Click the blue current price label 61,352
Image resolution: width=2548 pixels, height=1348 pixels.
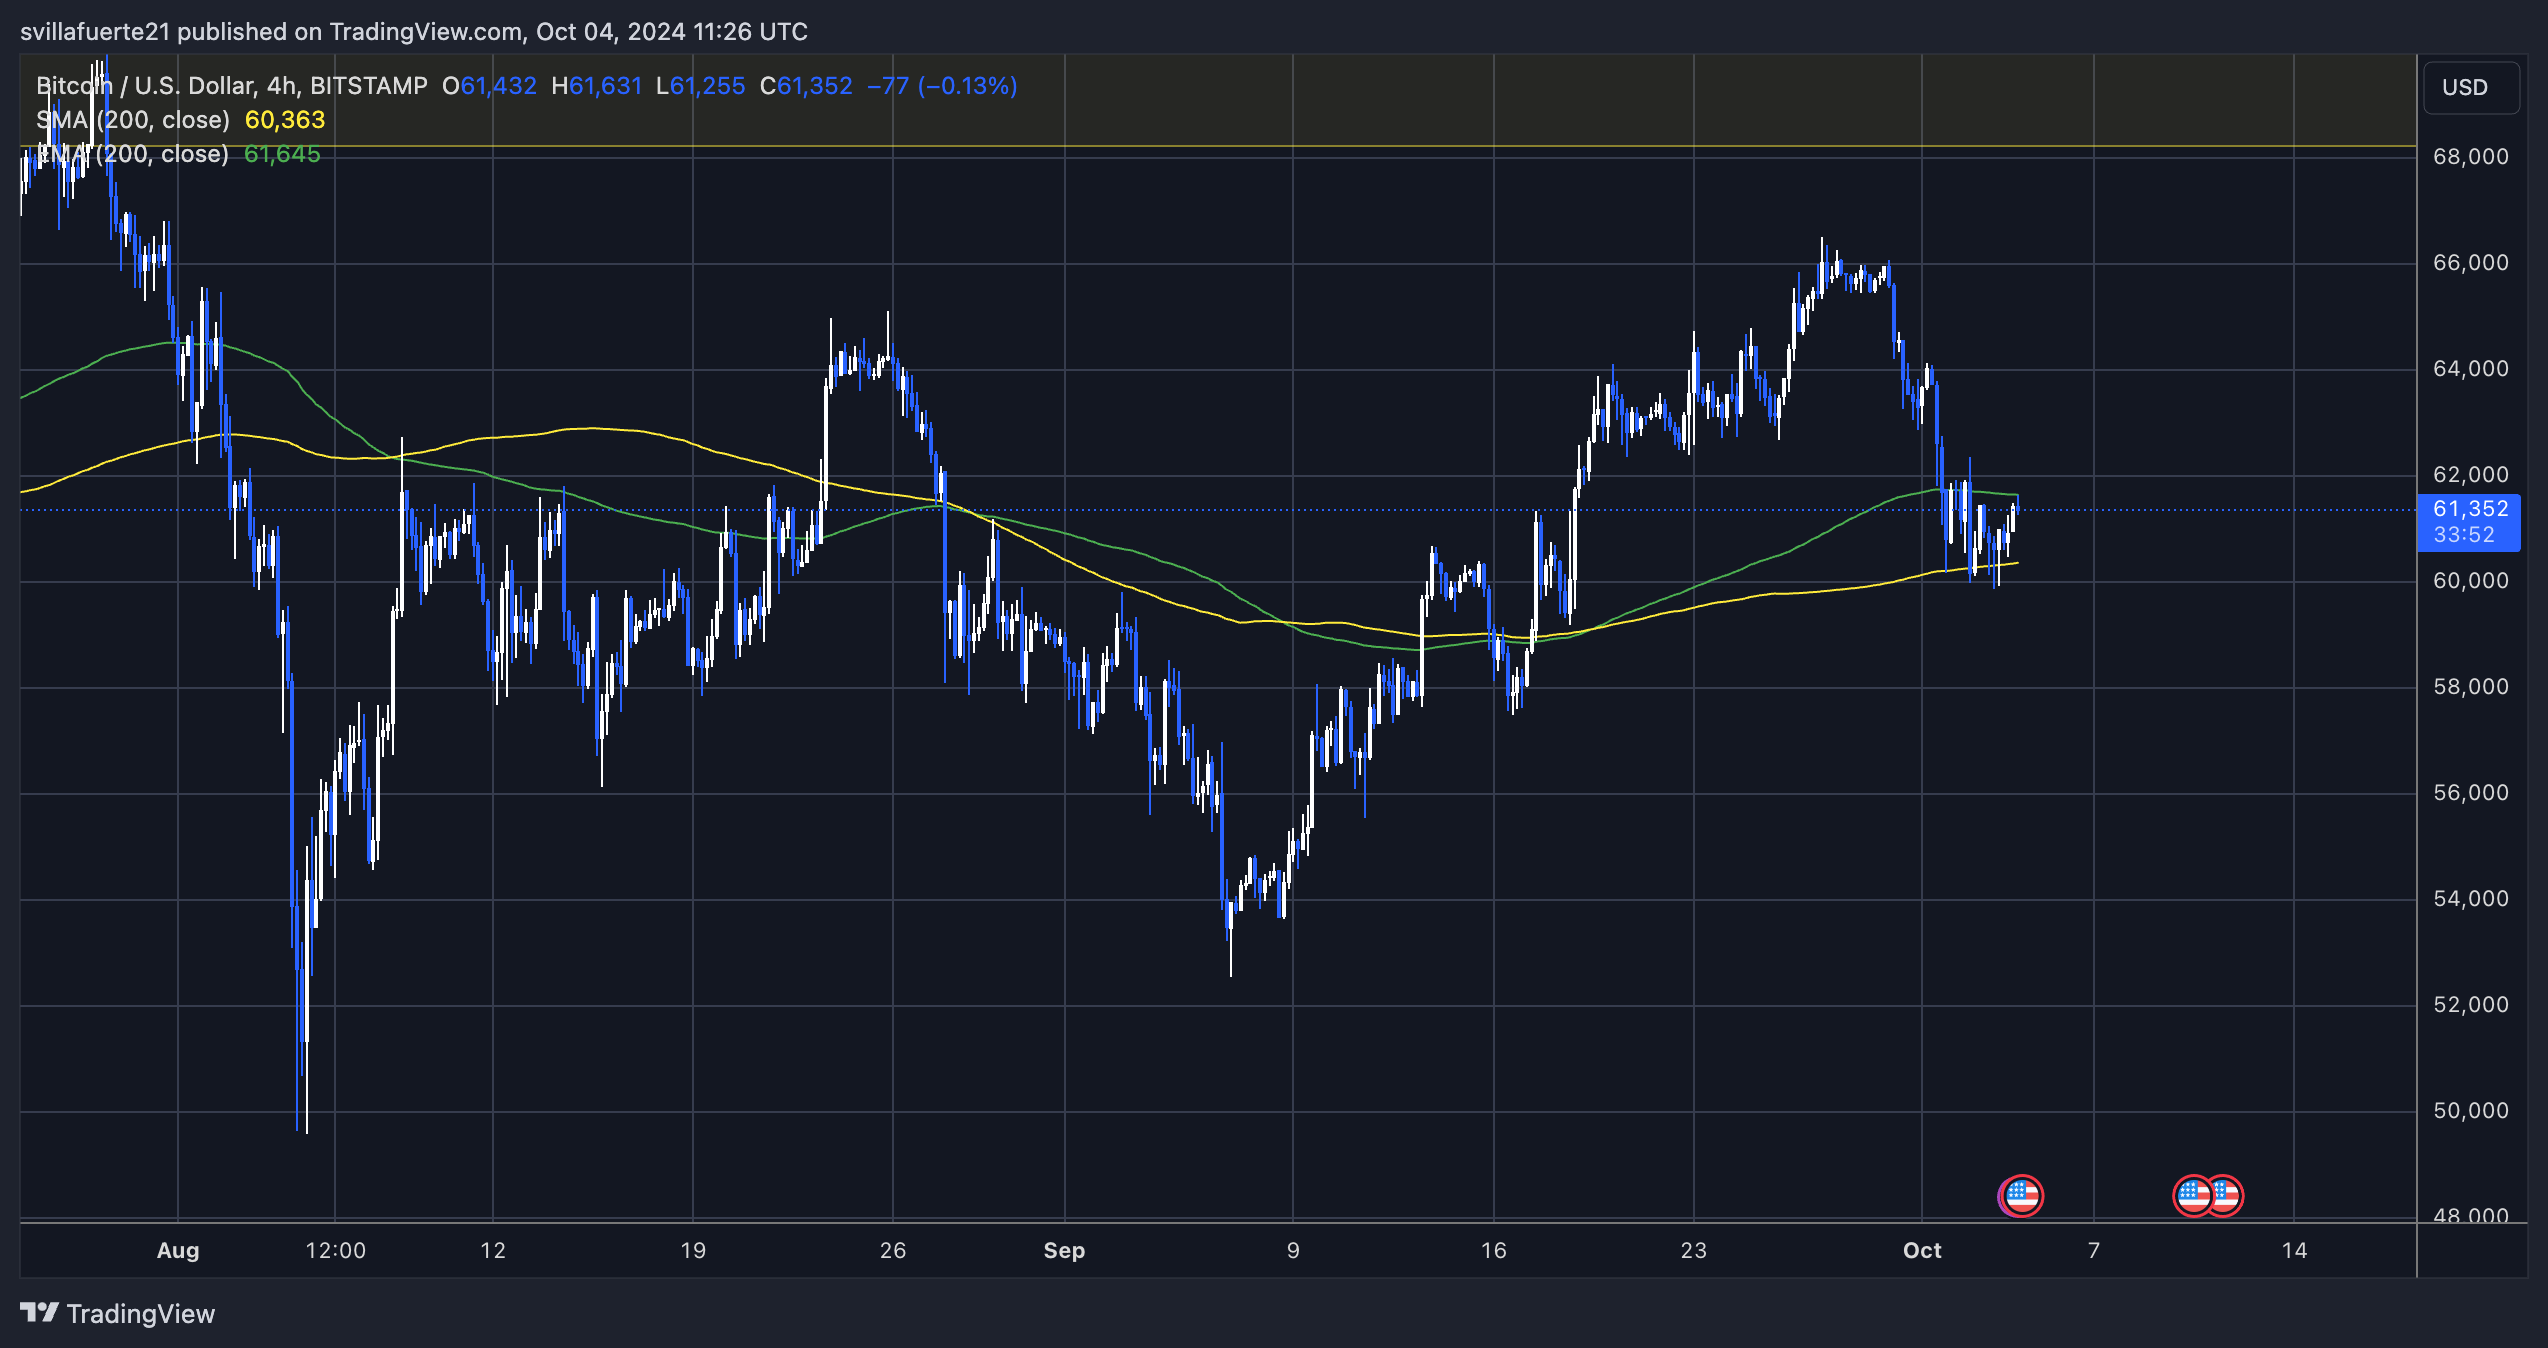tap(2469, 509)
